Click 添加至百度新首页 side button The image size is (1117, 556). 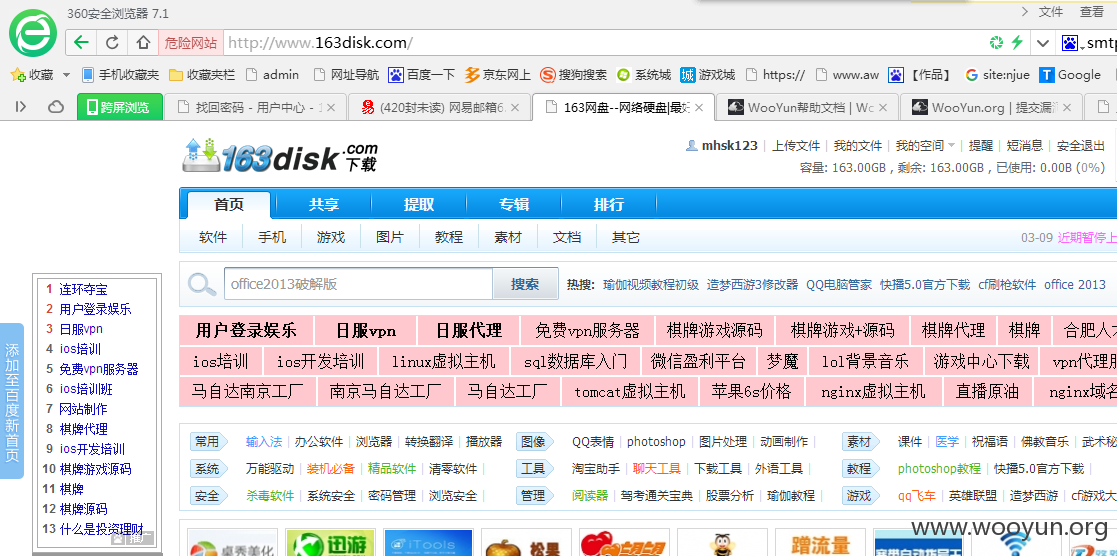click(x=12, y=401)
